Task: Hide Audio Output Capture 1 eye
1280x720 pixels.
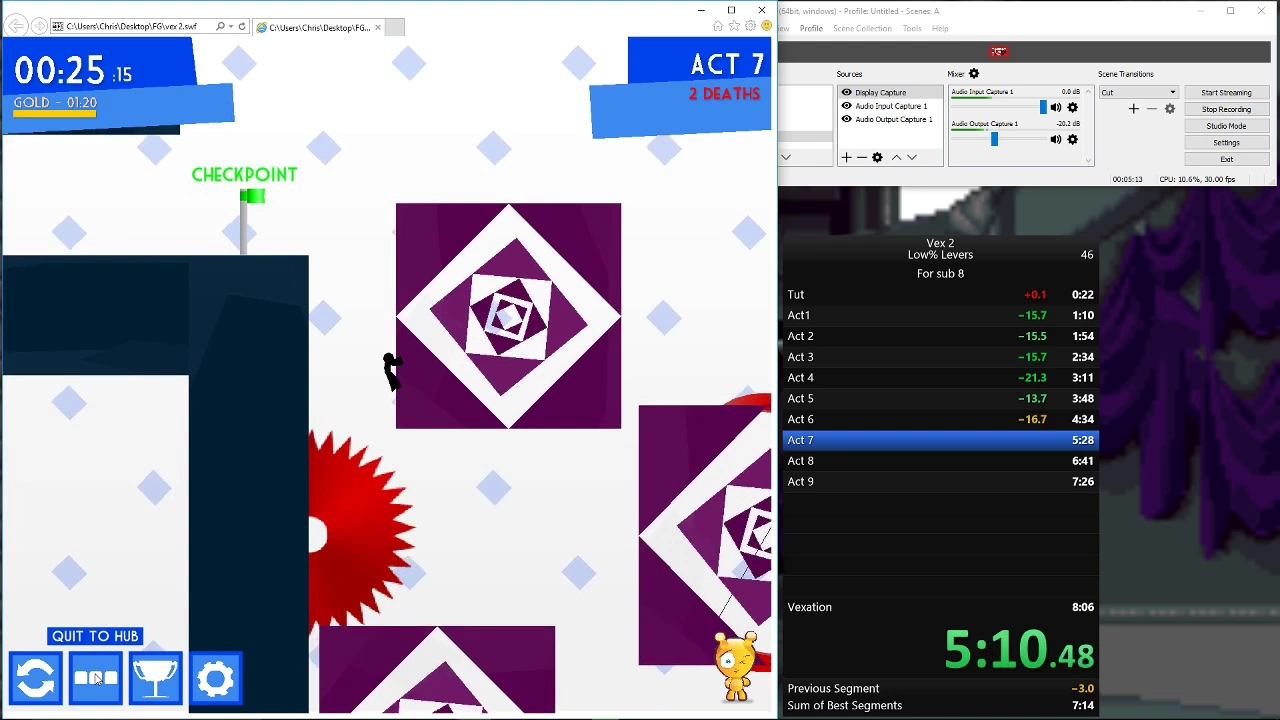Action: (846, 119)
